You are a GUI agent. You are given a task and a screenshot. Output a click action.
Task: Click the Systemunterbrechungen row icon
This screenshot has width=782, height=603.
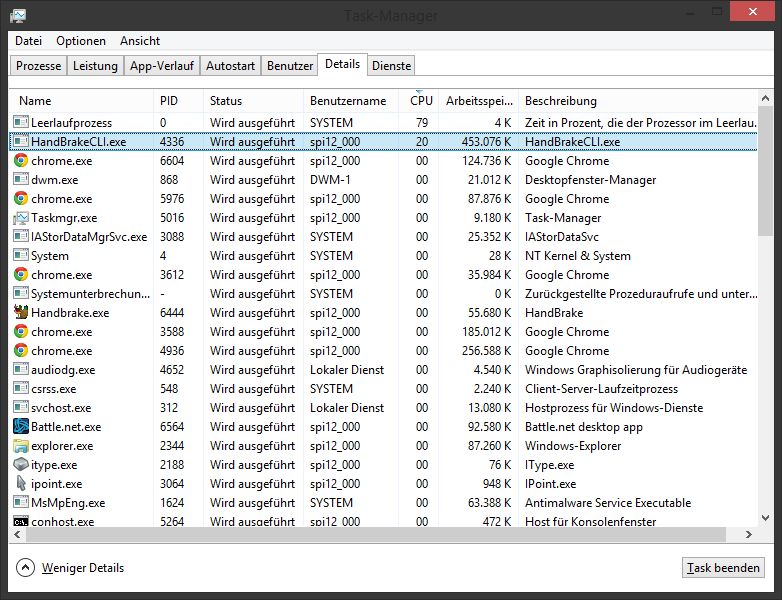(x=21, y=293)
